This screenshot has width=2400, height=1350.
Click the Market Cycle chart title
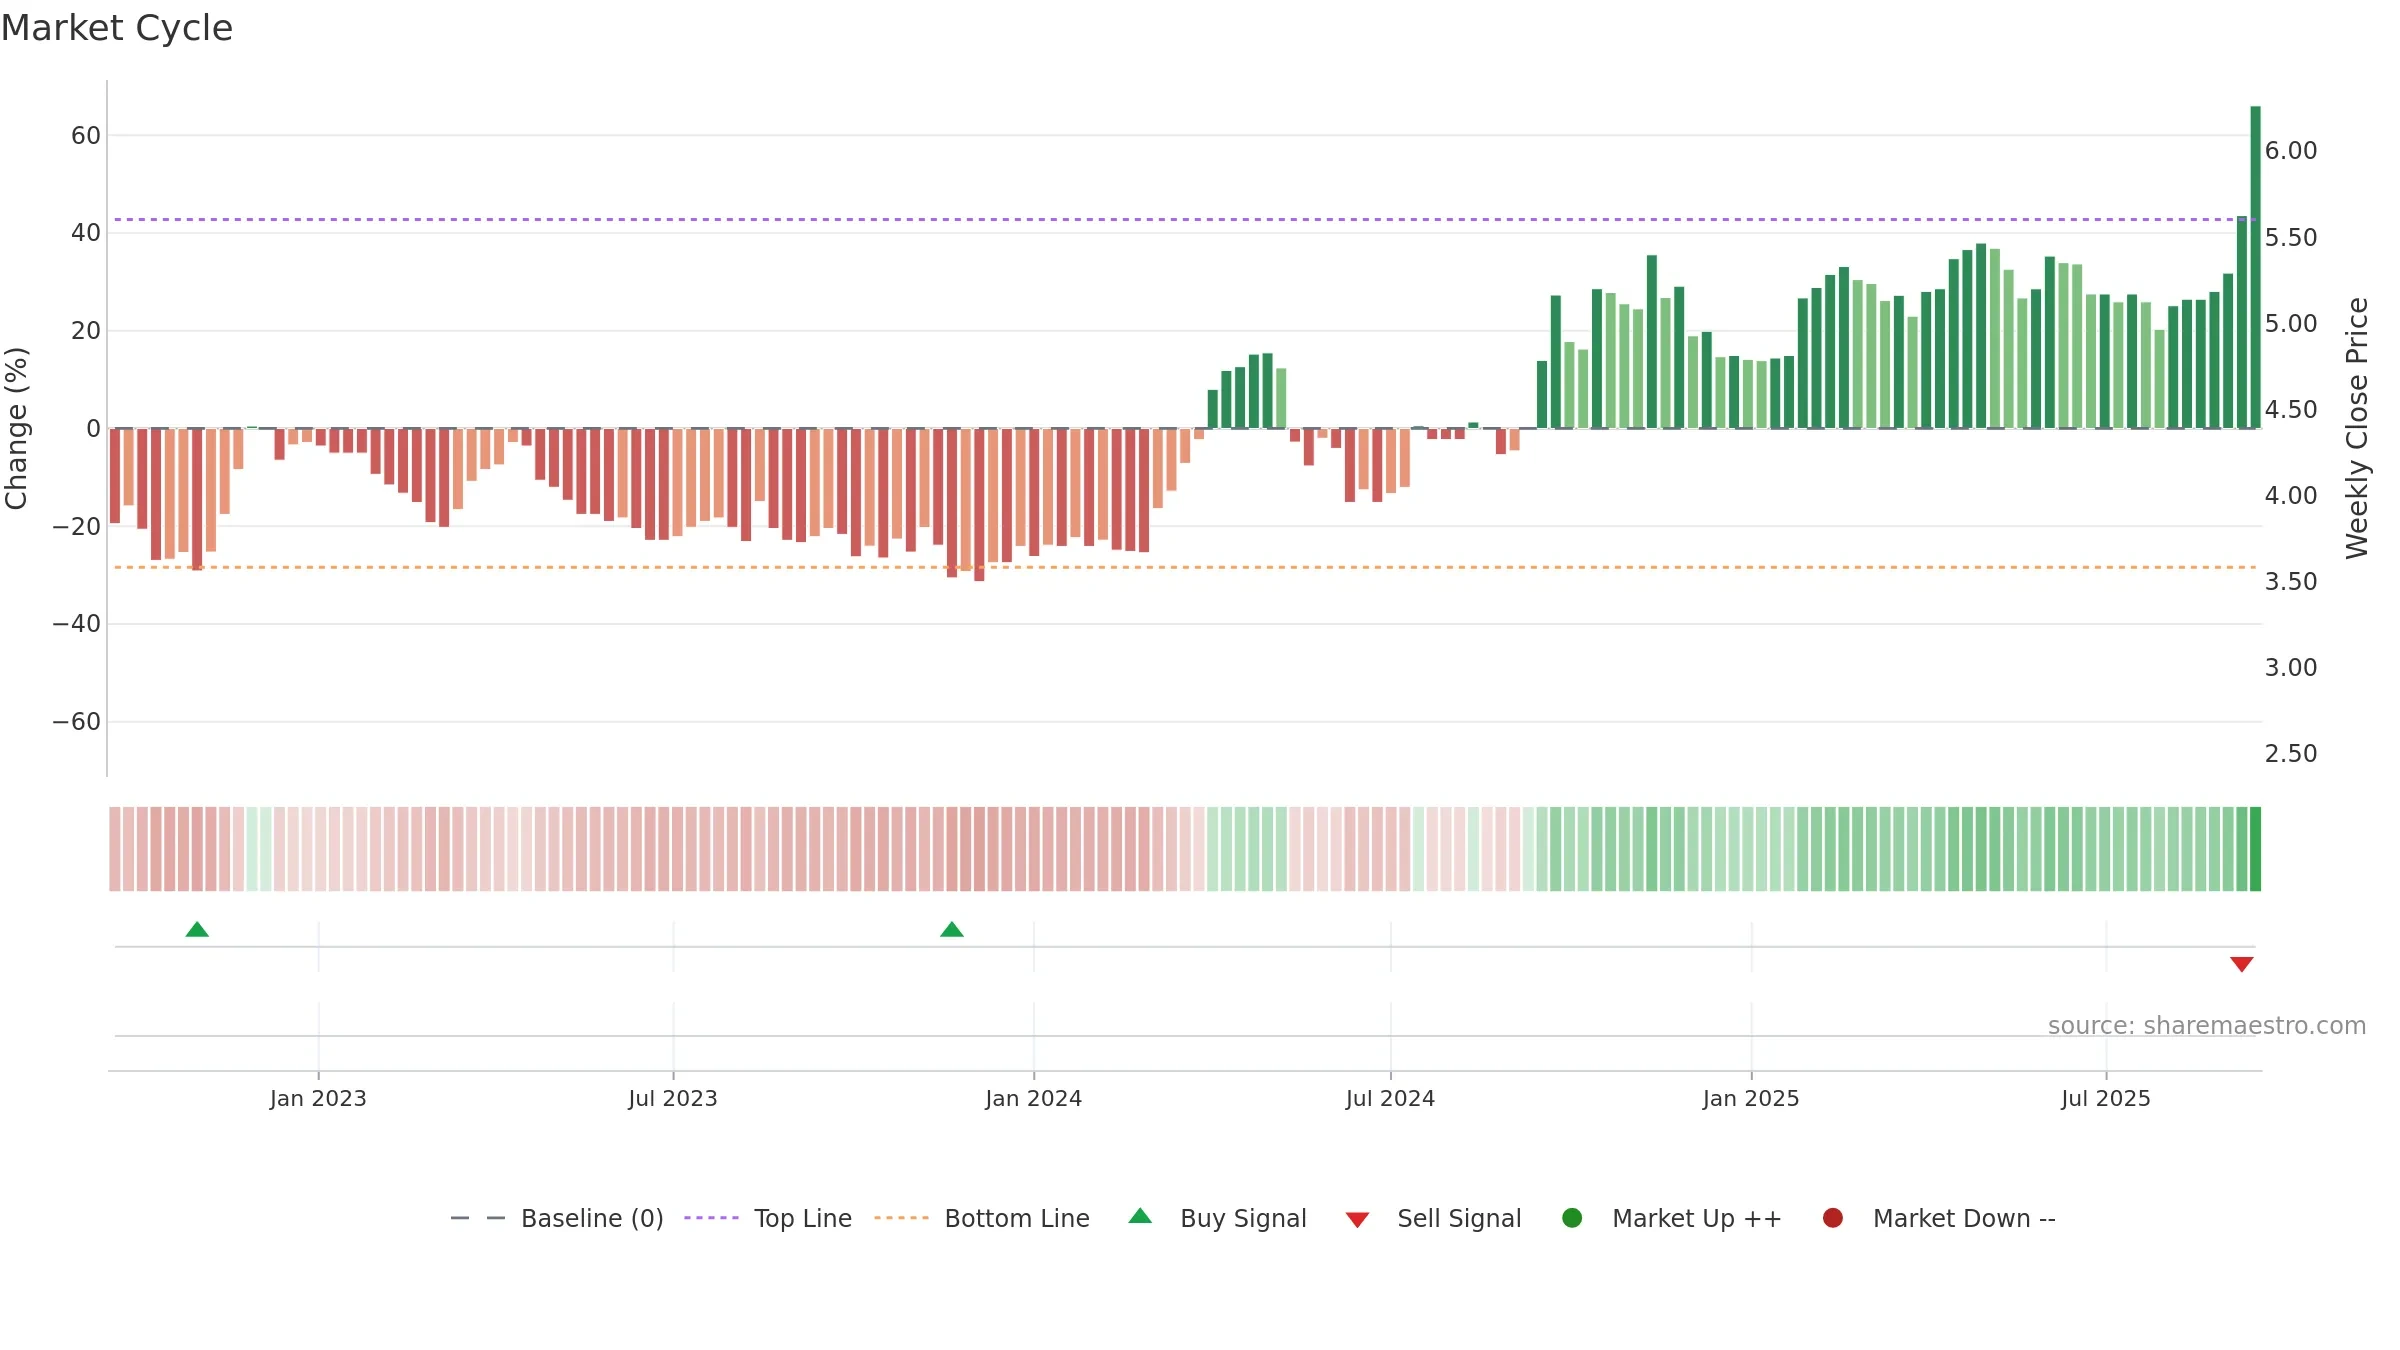point(117,28)
